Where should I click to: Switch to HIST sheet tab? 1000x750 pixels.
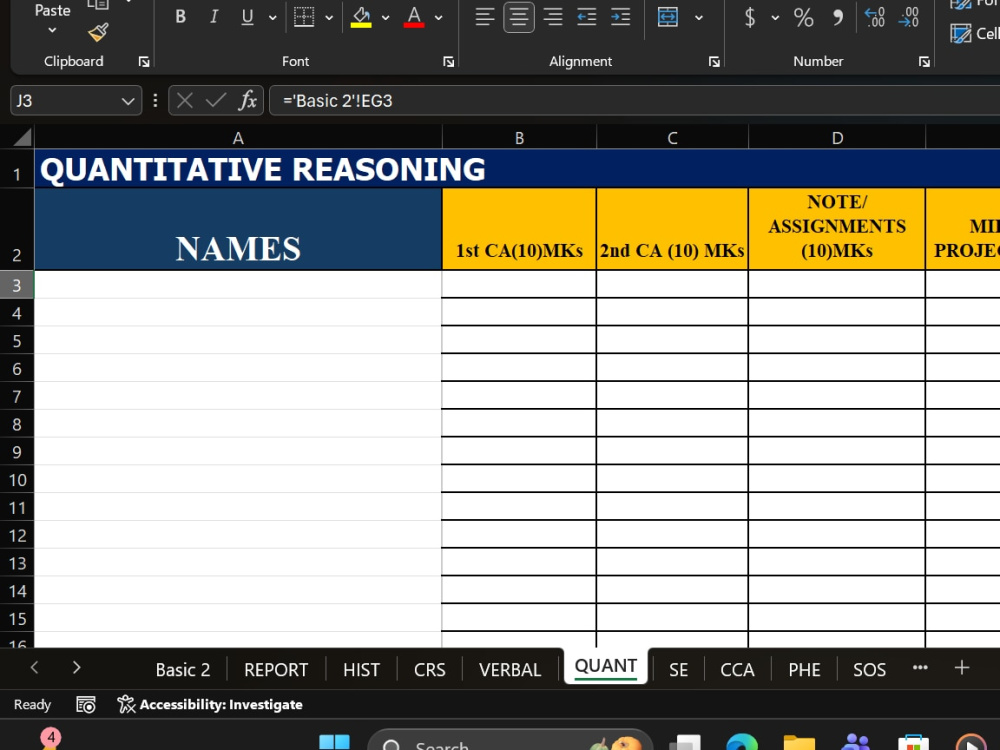click(x=362, y=670)
